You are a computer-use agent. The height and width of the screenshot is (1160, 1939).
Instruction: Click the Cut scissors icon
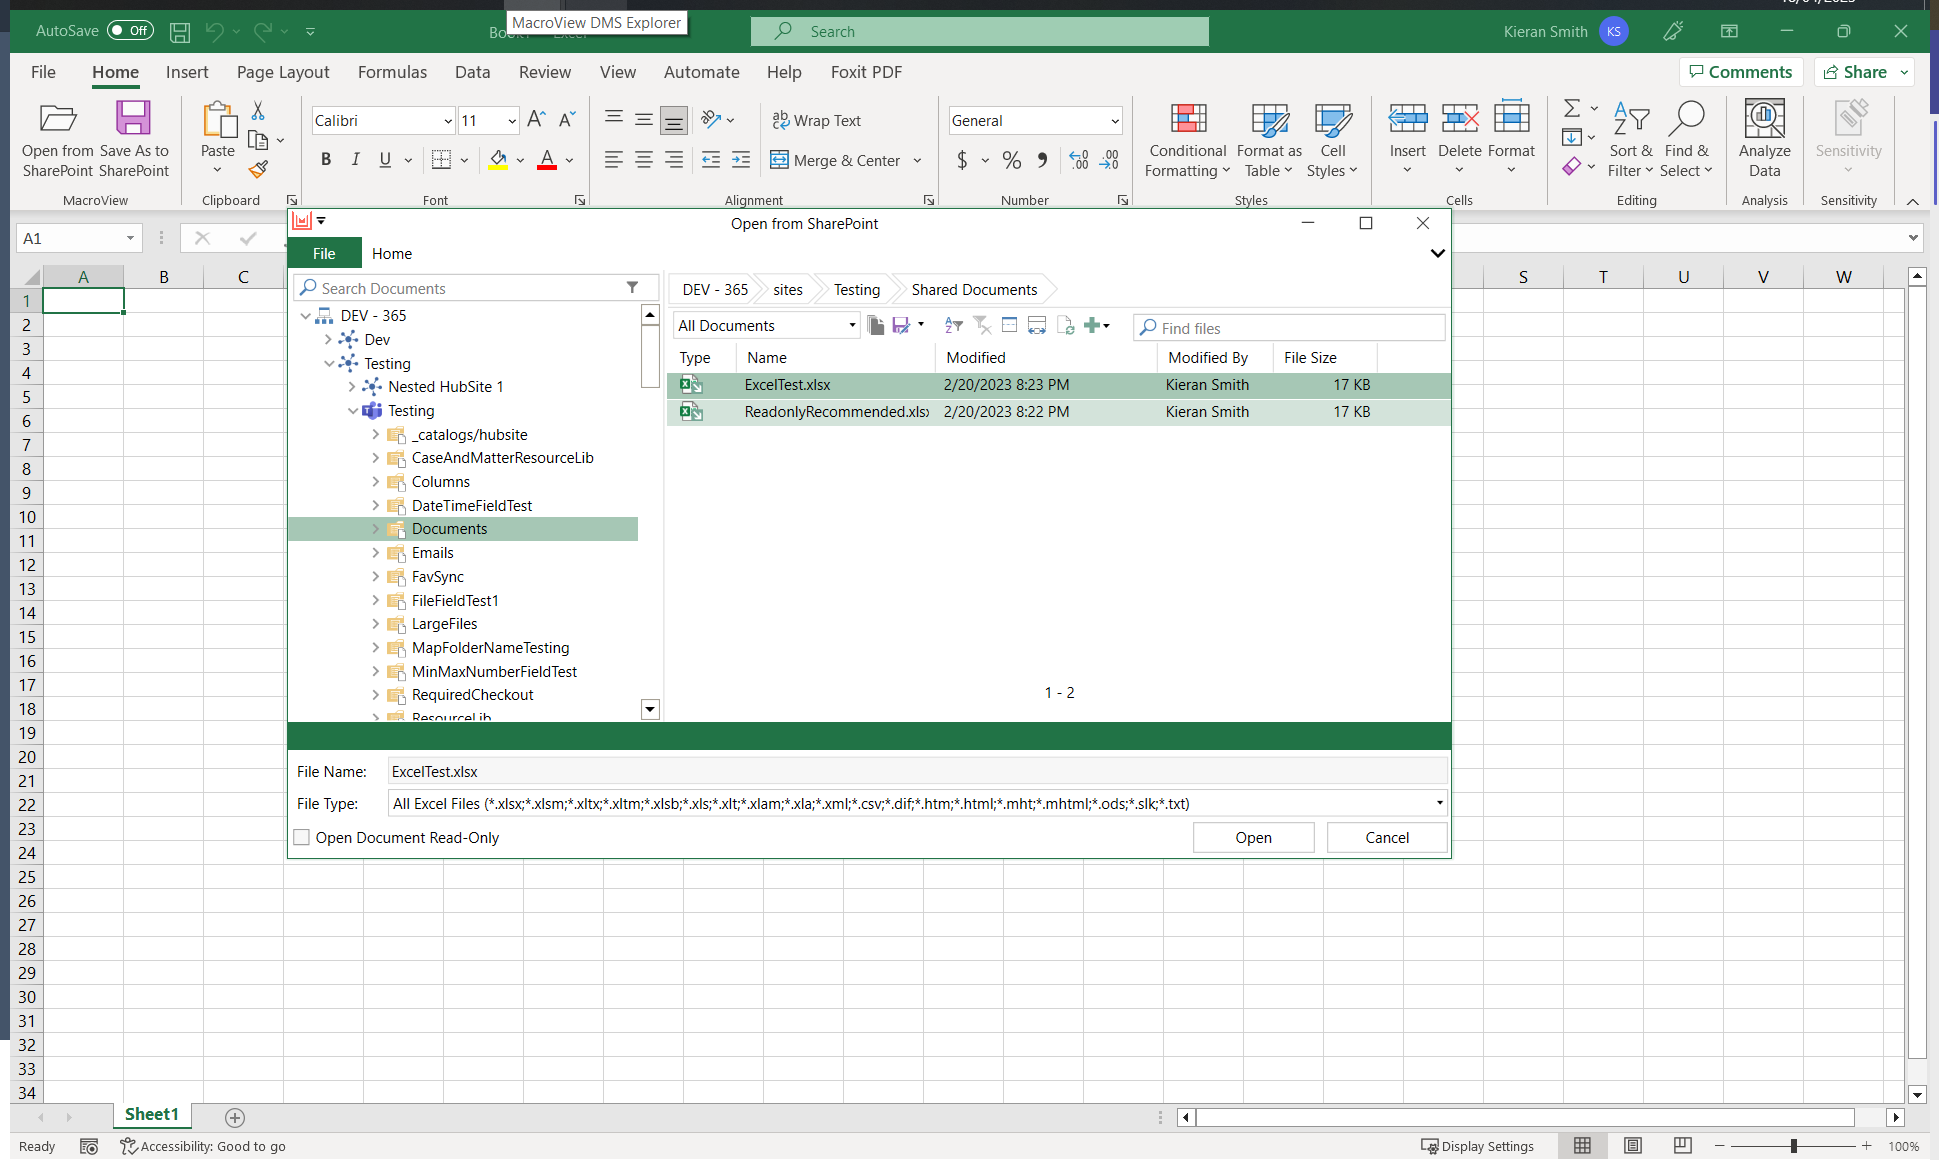coord(258,110)
